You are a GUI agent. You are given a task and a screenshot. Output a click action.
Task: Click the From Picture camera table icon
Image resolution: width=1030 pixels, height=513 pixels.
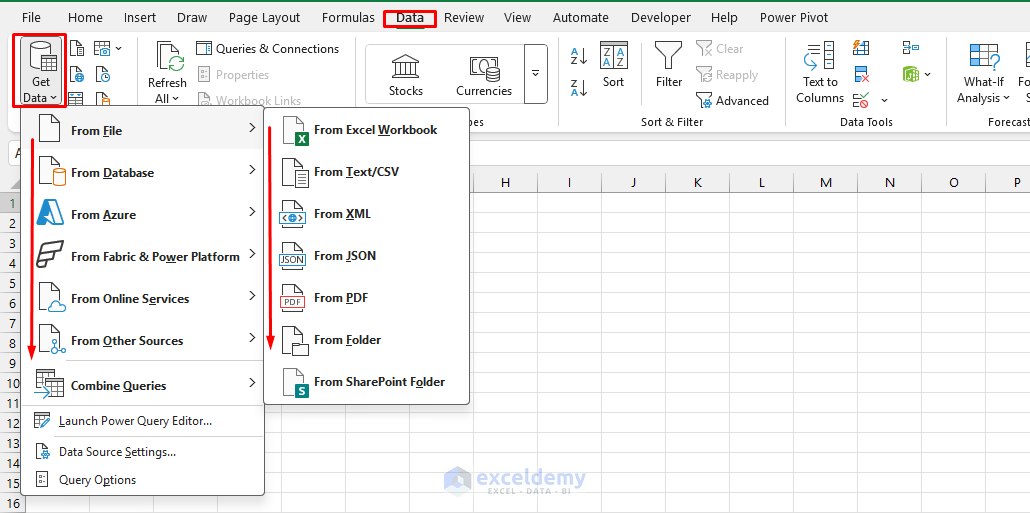(x=102, y=49)
